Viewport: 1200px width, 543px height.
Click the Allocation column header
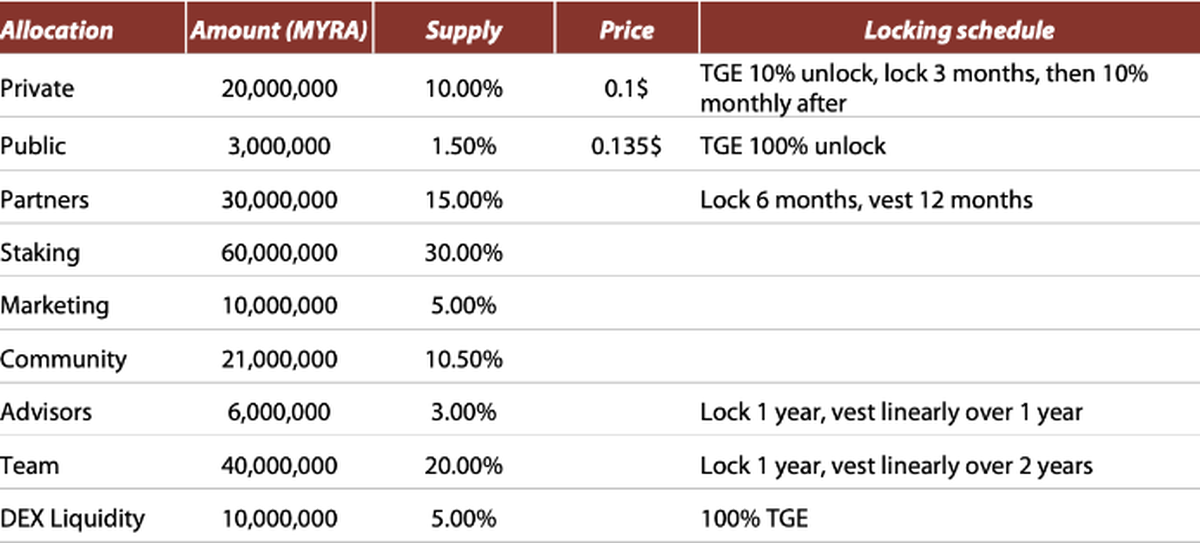(x=57, y=30)
